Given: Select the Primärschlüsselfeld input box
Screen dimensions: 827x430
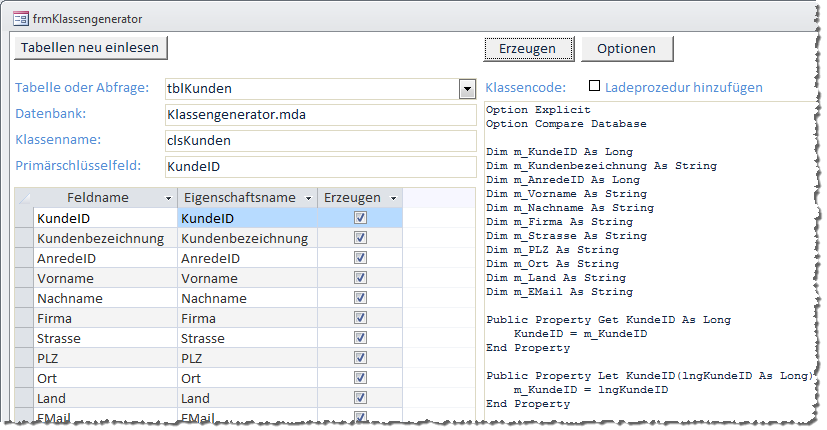Looking at the screenshot, I should [319, 167].
